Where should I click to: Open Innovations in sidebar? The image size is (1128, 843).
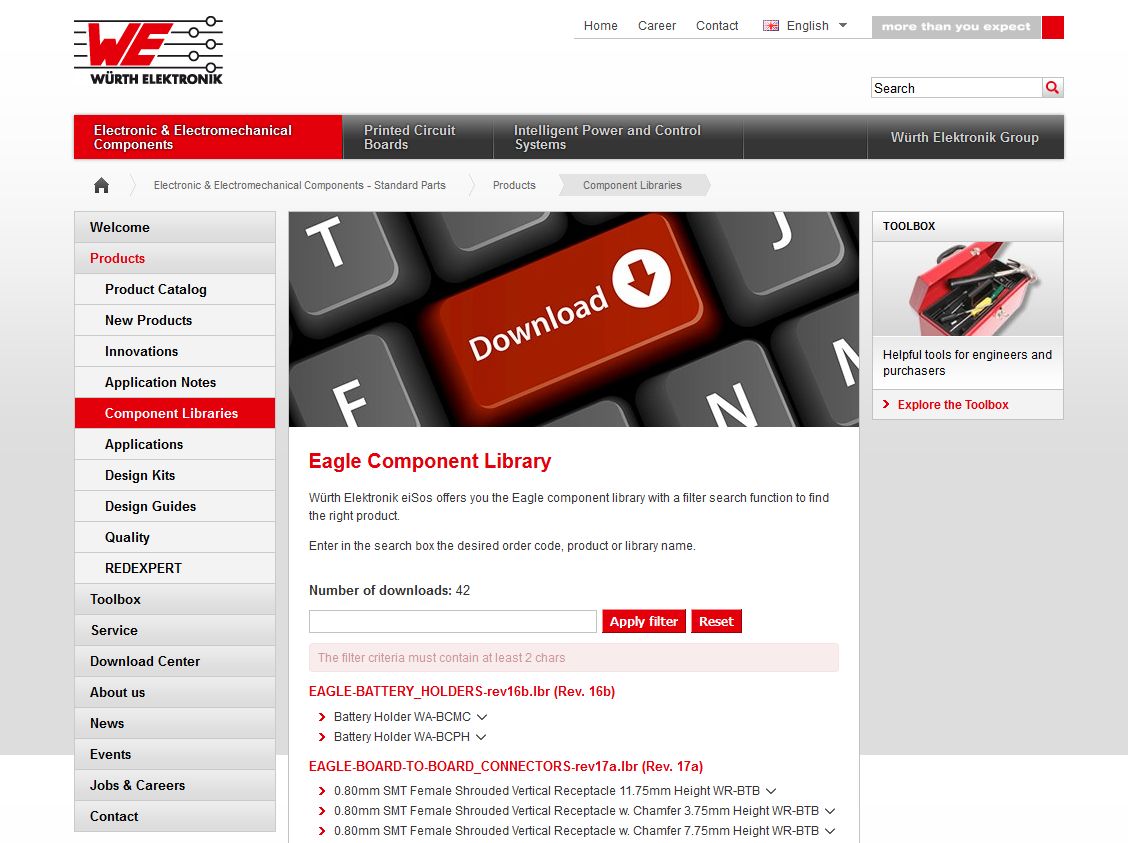point(175,351)
